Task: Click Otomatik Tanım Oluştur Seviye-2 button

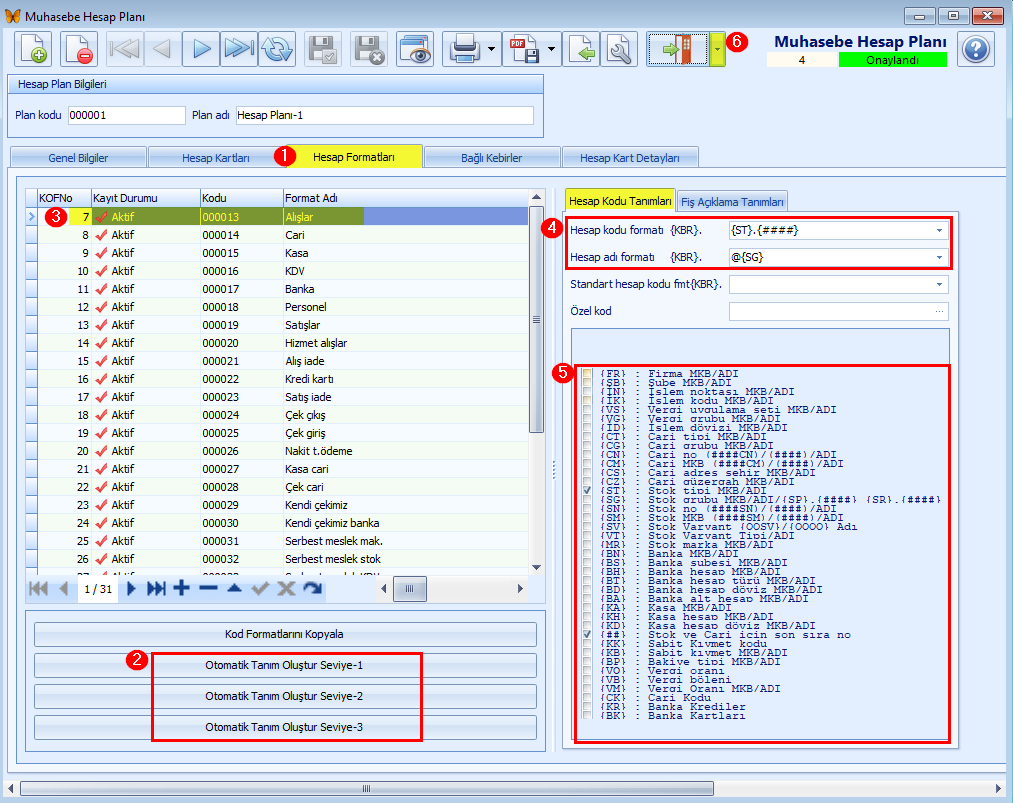Action: click(x=285, y=696)
